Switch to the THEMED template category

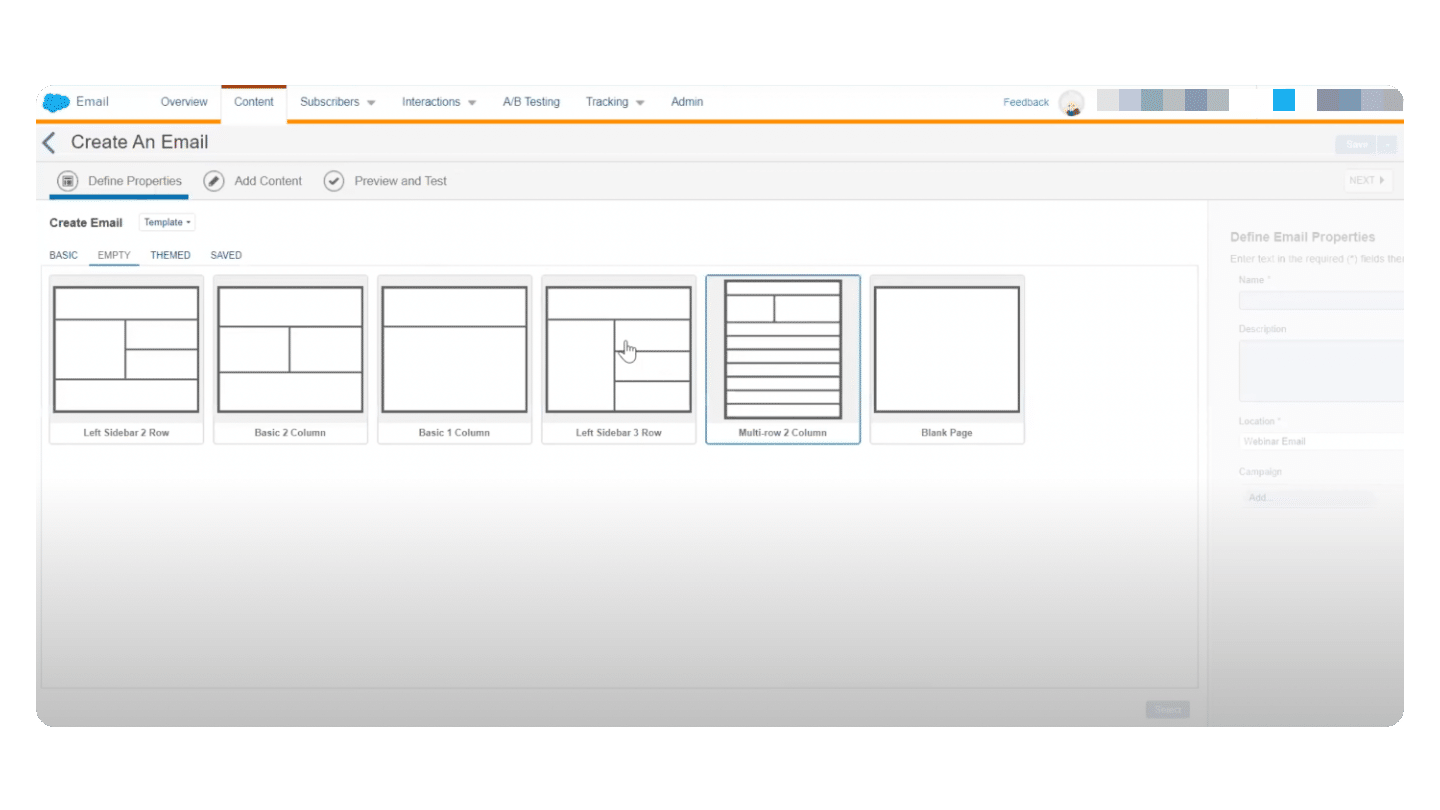tap(170, 255)
